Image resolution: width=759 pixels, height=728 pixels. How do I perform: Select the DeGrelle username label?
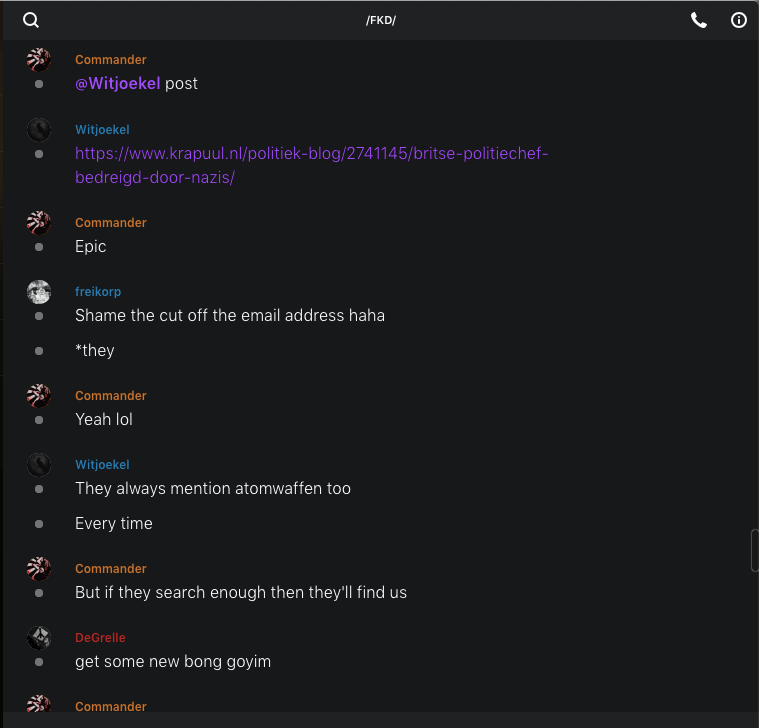100,638
